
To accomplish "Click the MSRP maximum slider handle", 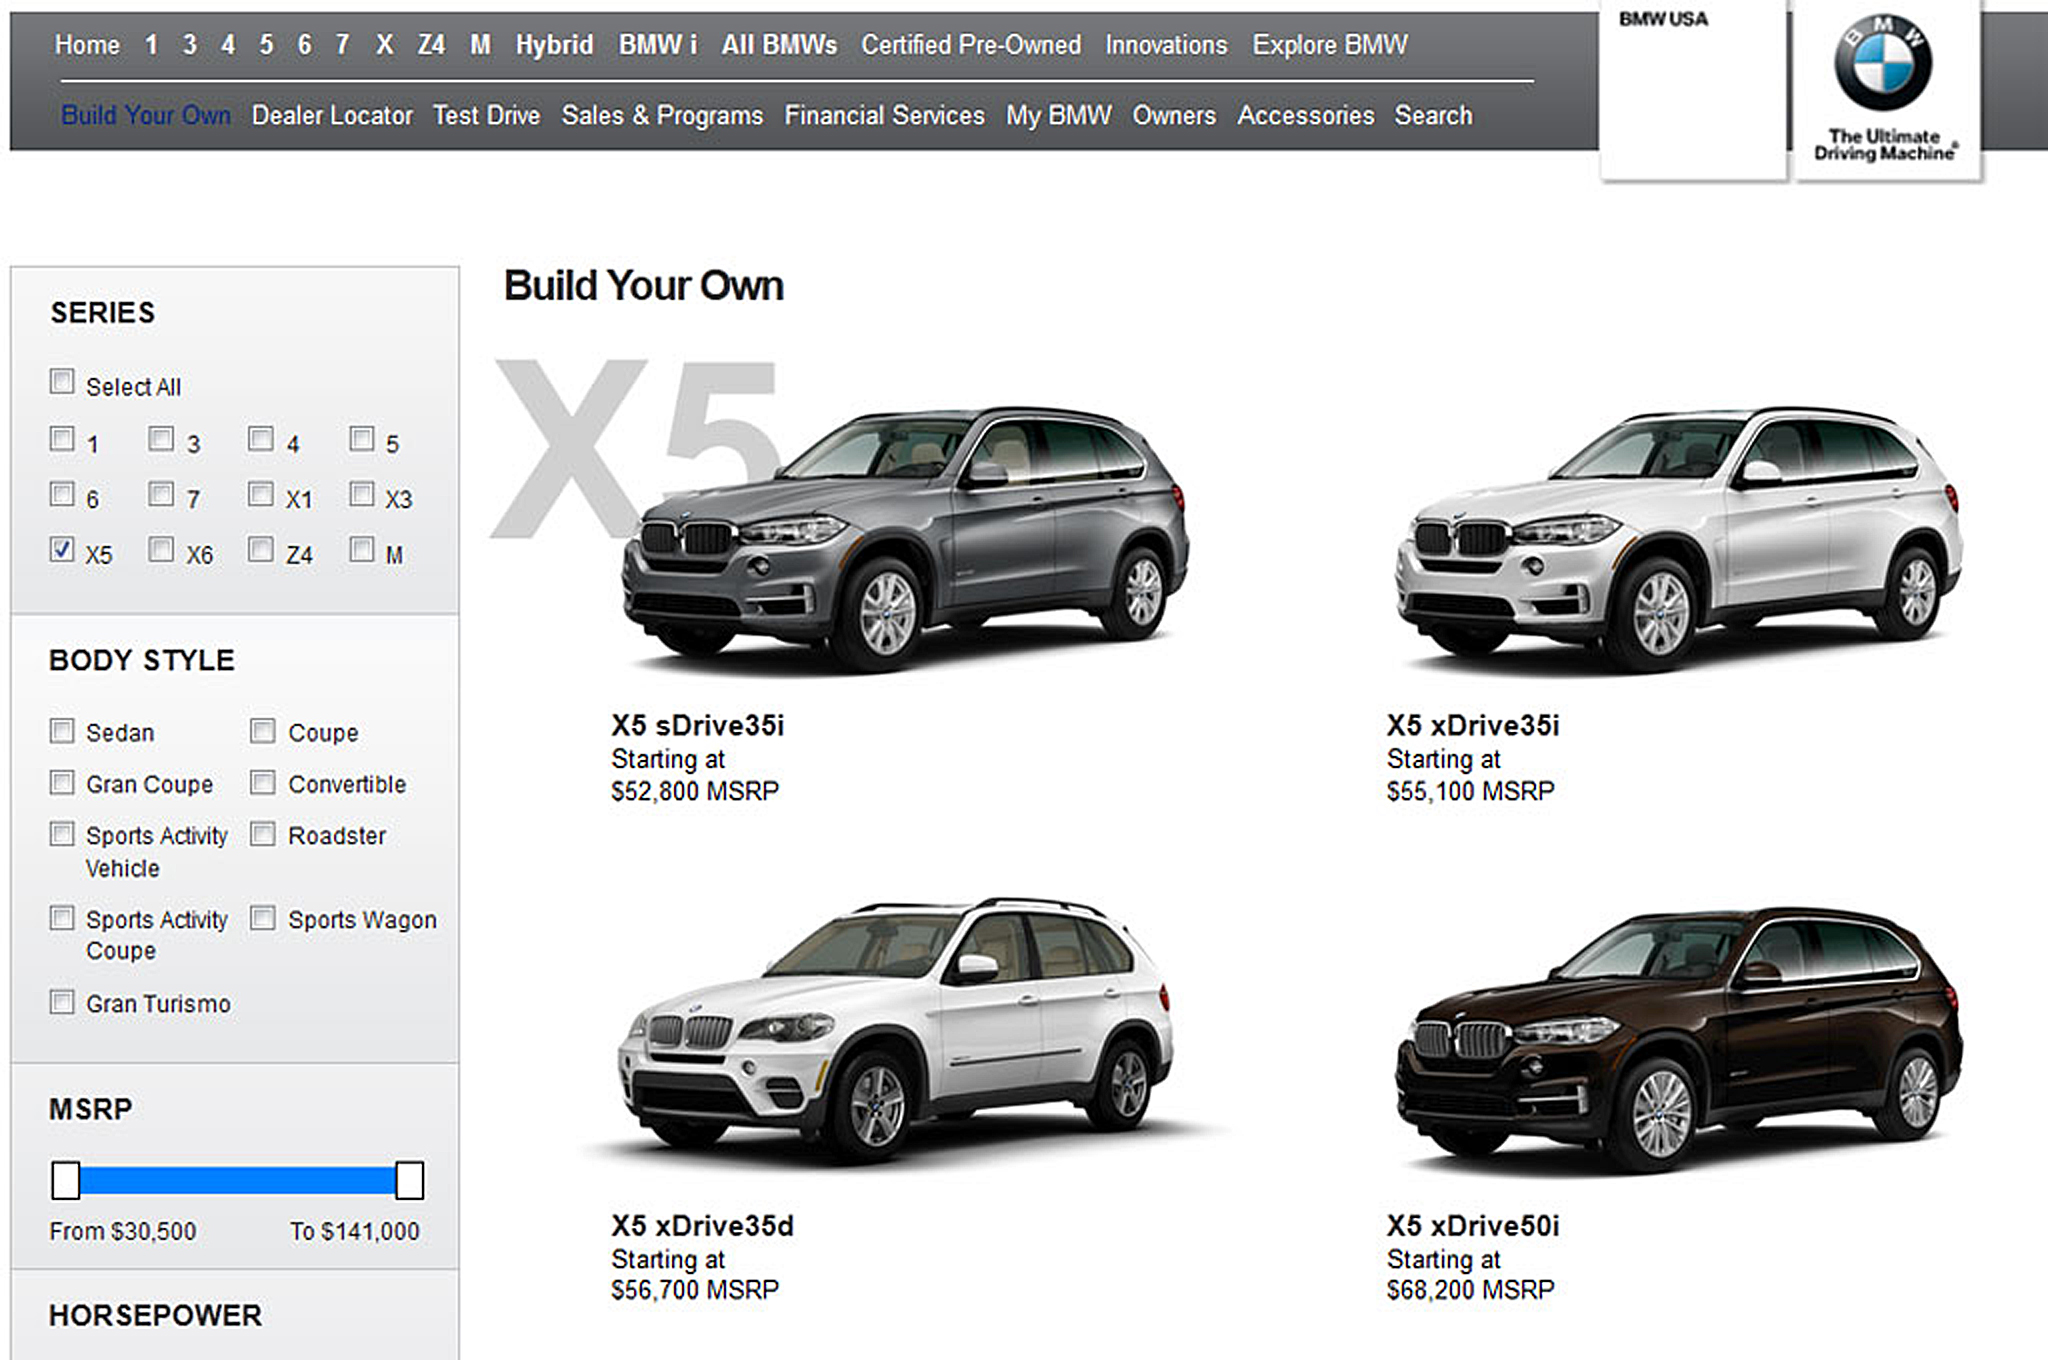I will point(409,1180).
